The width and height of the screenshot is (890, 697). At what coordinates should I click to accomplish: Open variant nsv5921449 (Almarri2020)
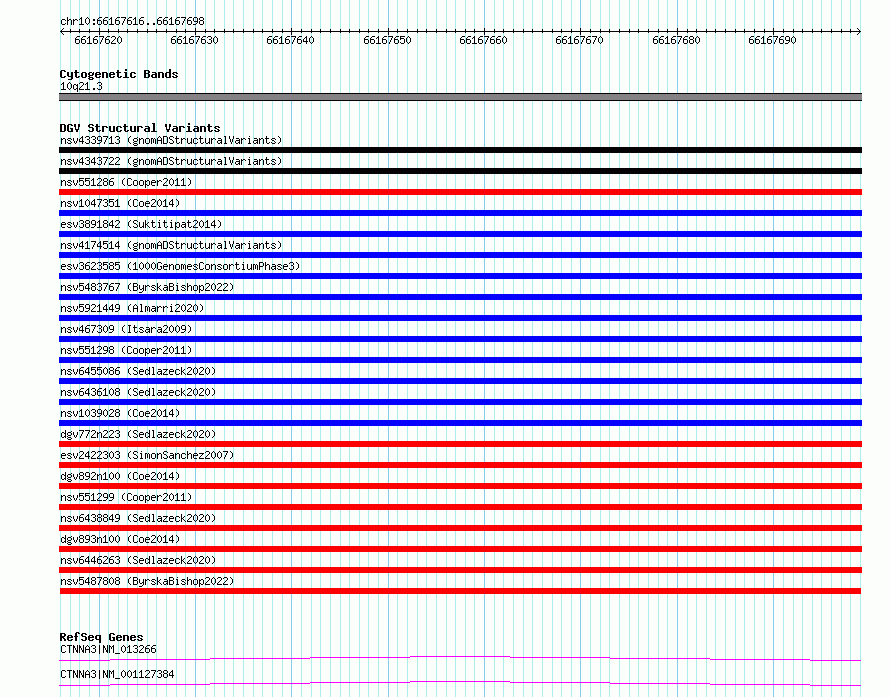132,308
